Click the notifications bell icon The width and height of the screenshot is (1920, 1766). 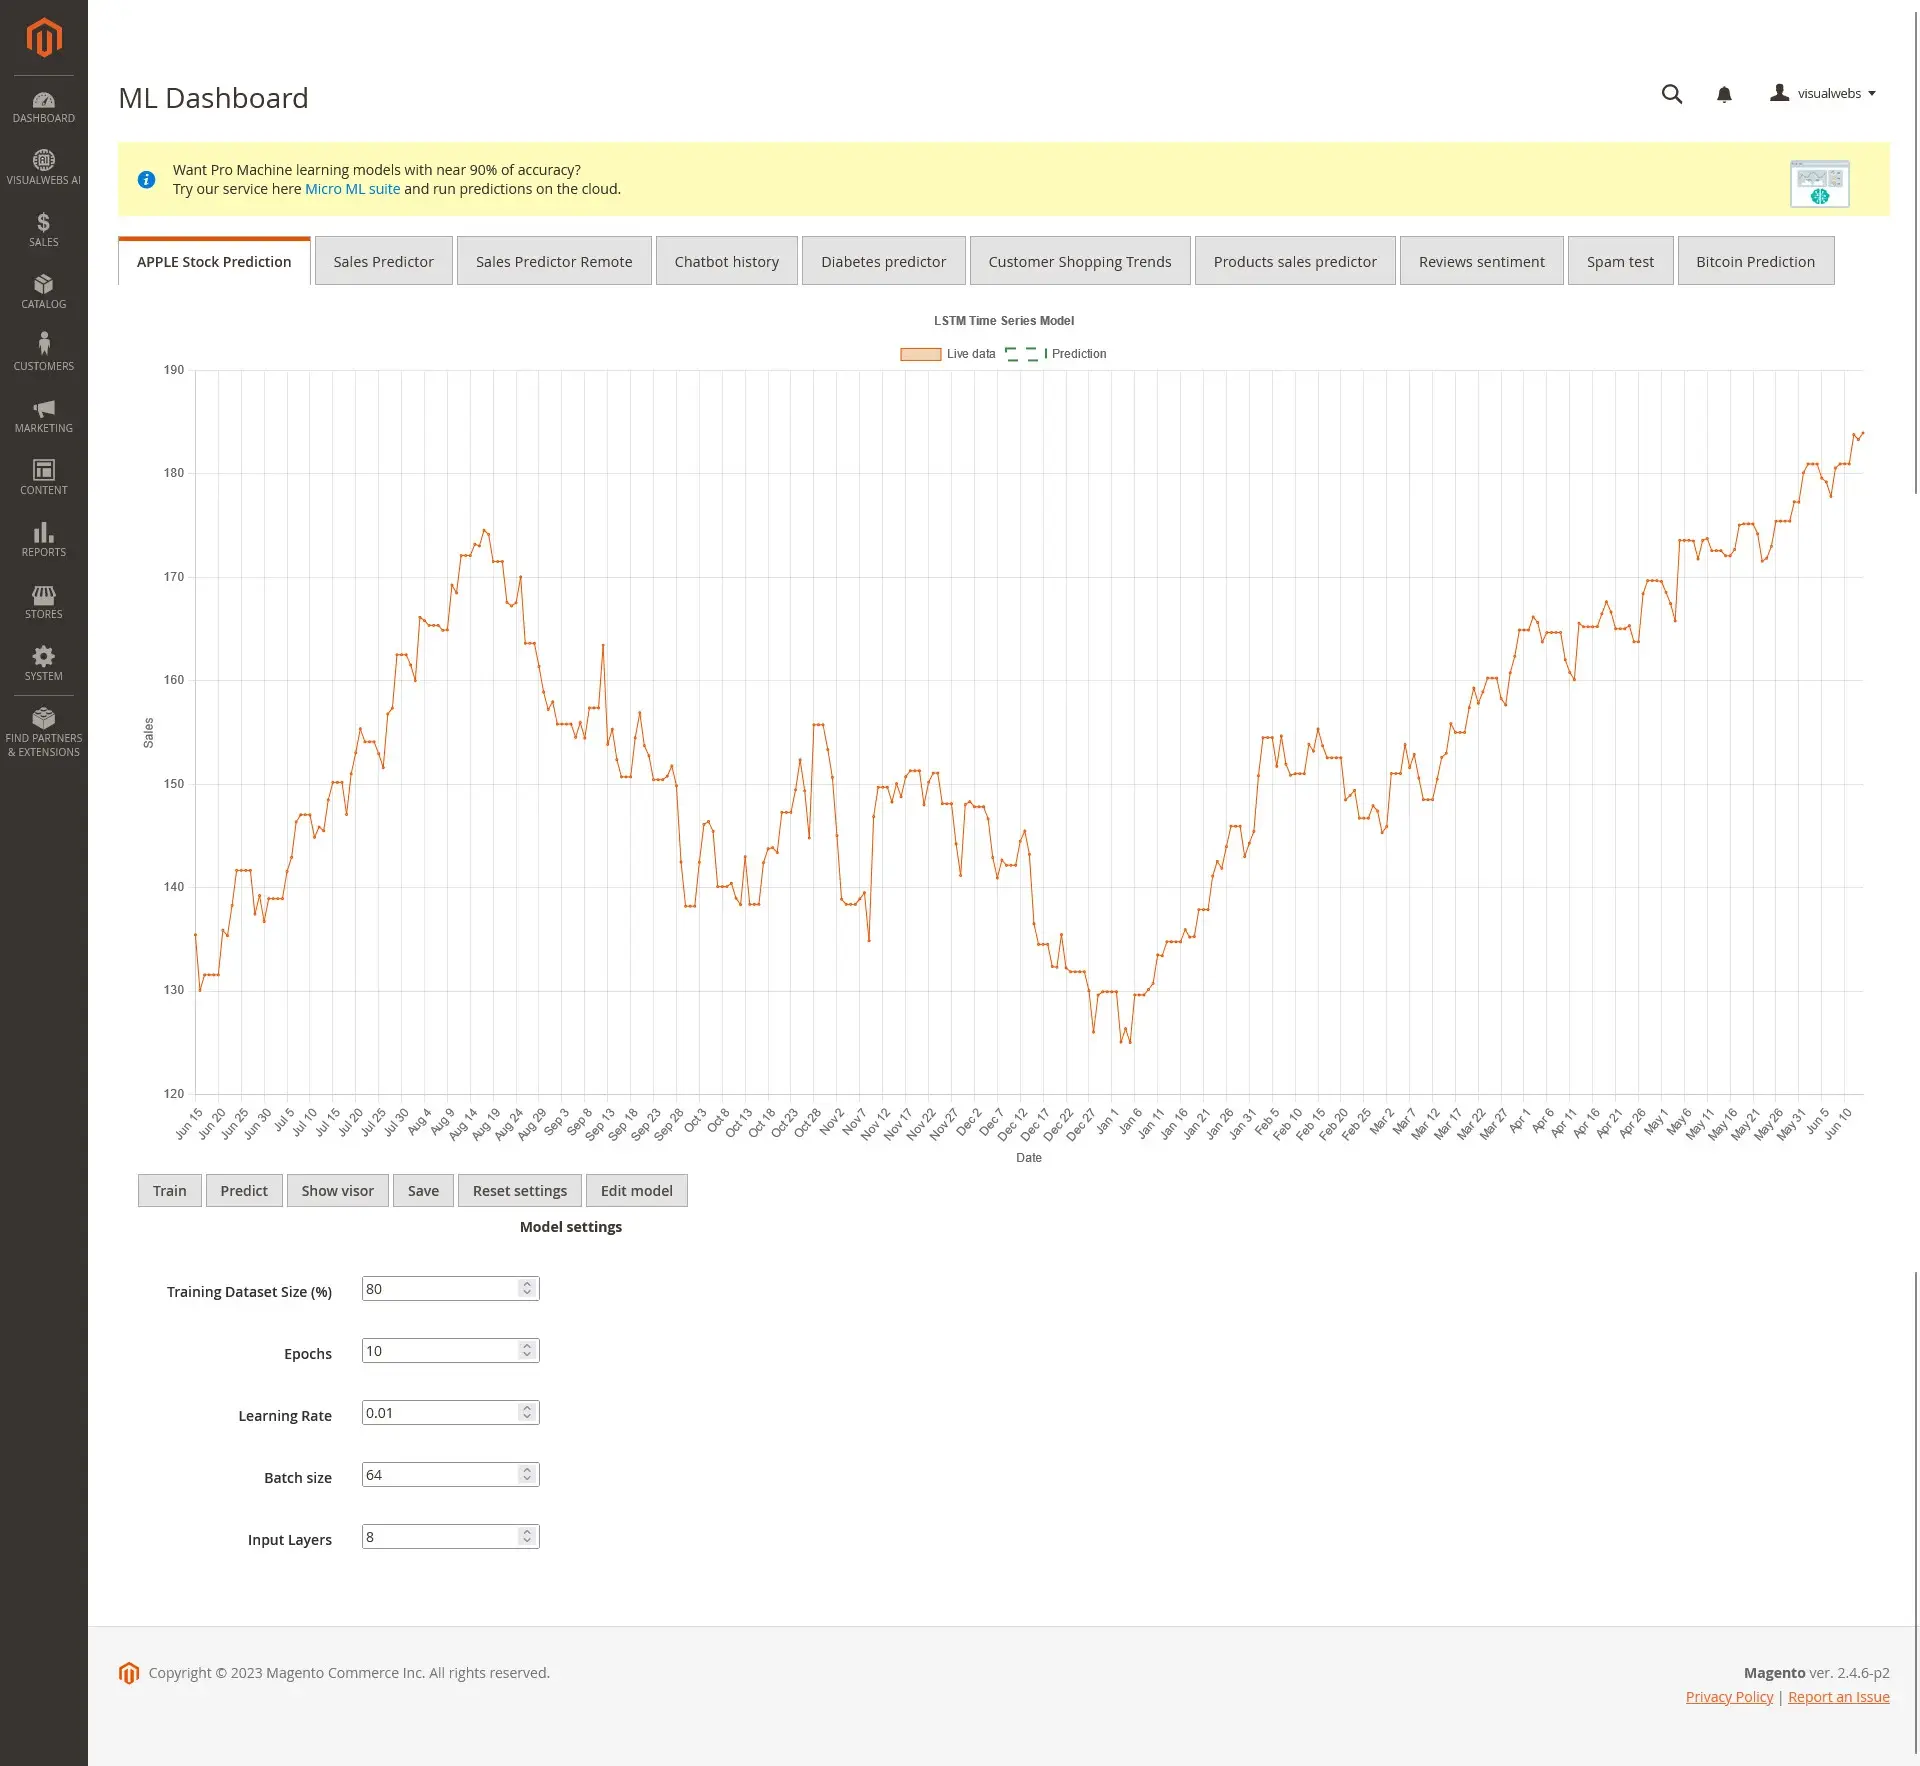point(1724,94)
